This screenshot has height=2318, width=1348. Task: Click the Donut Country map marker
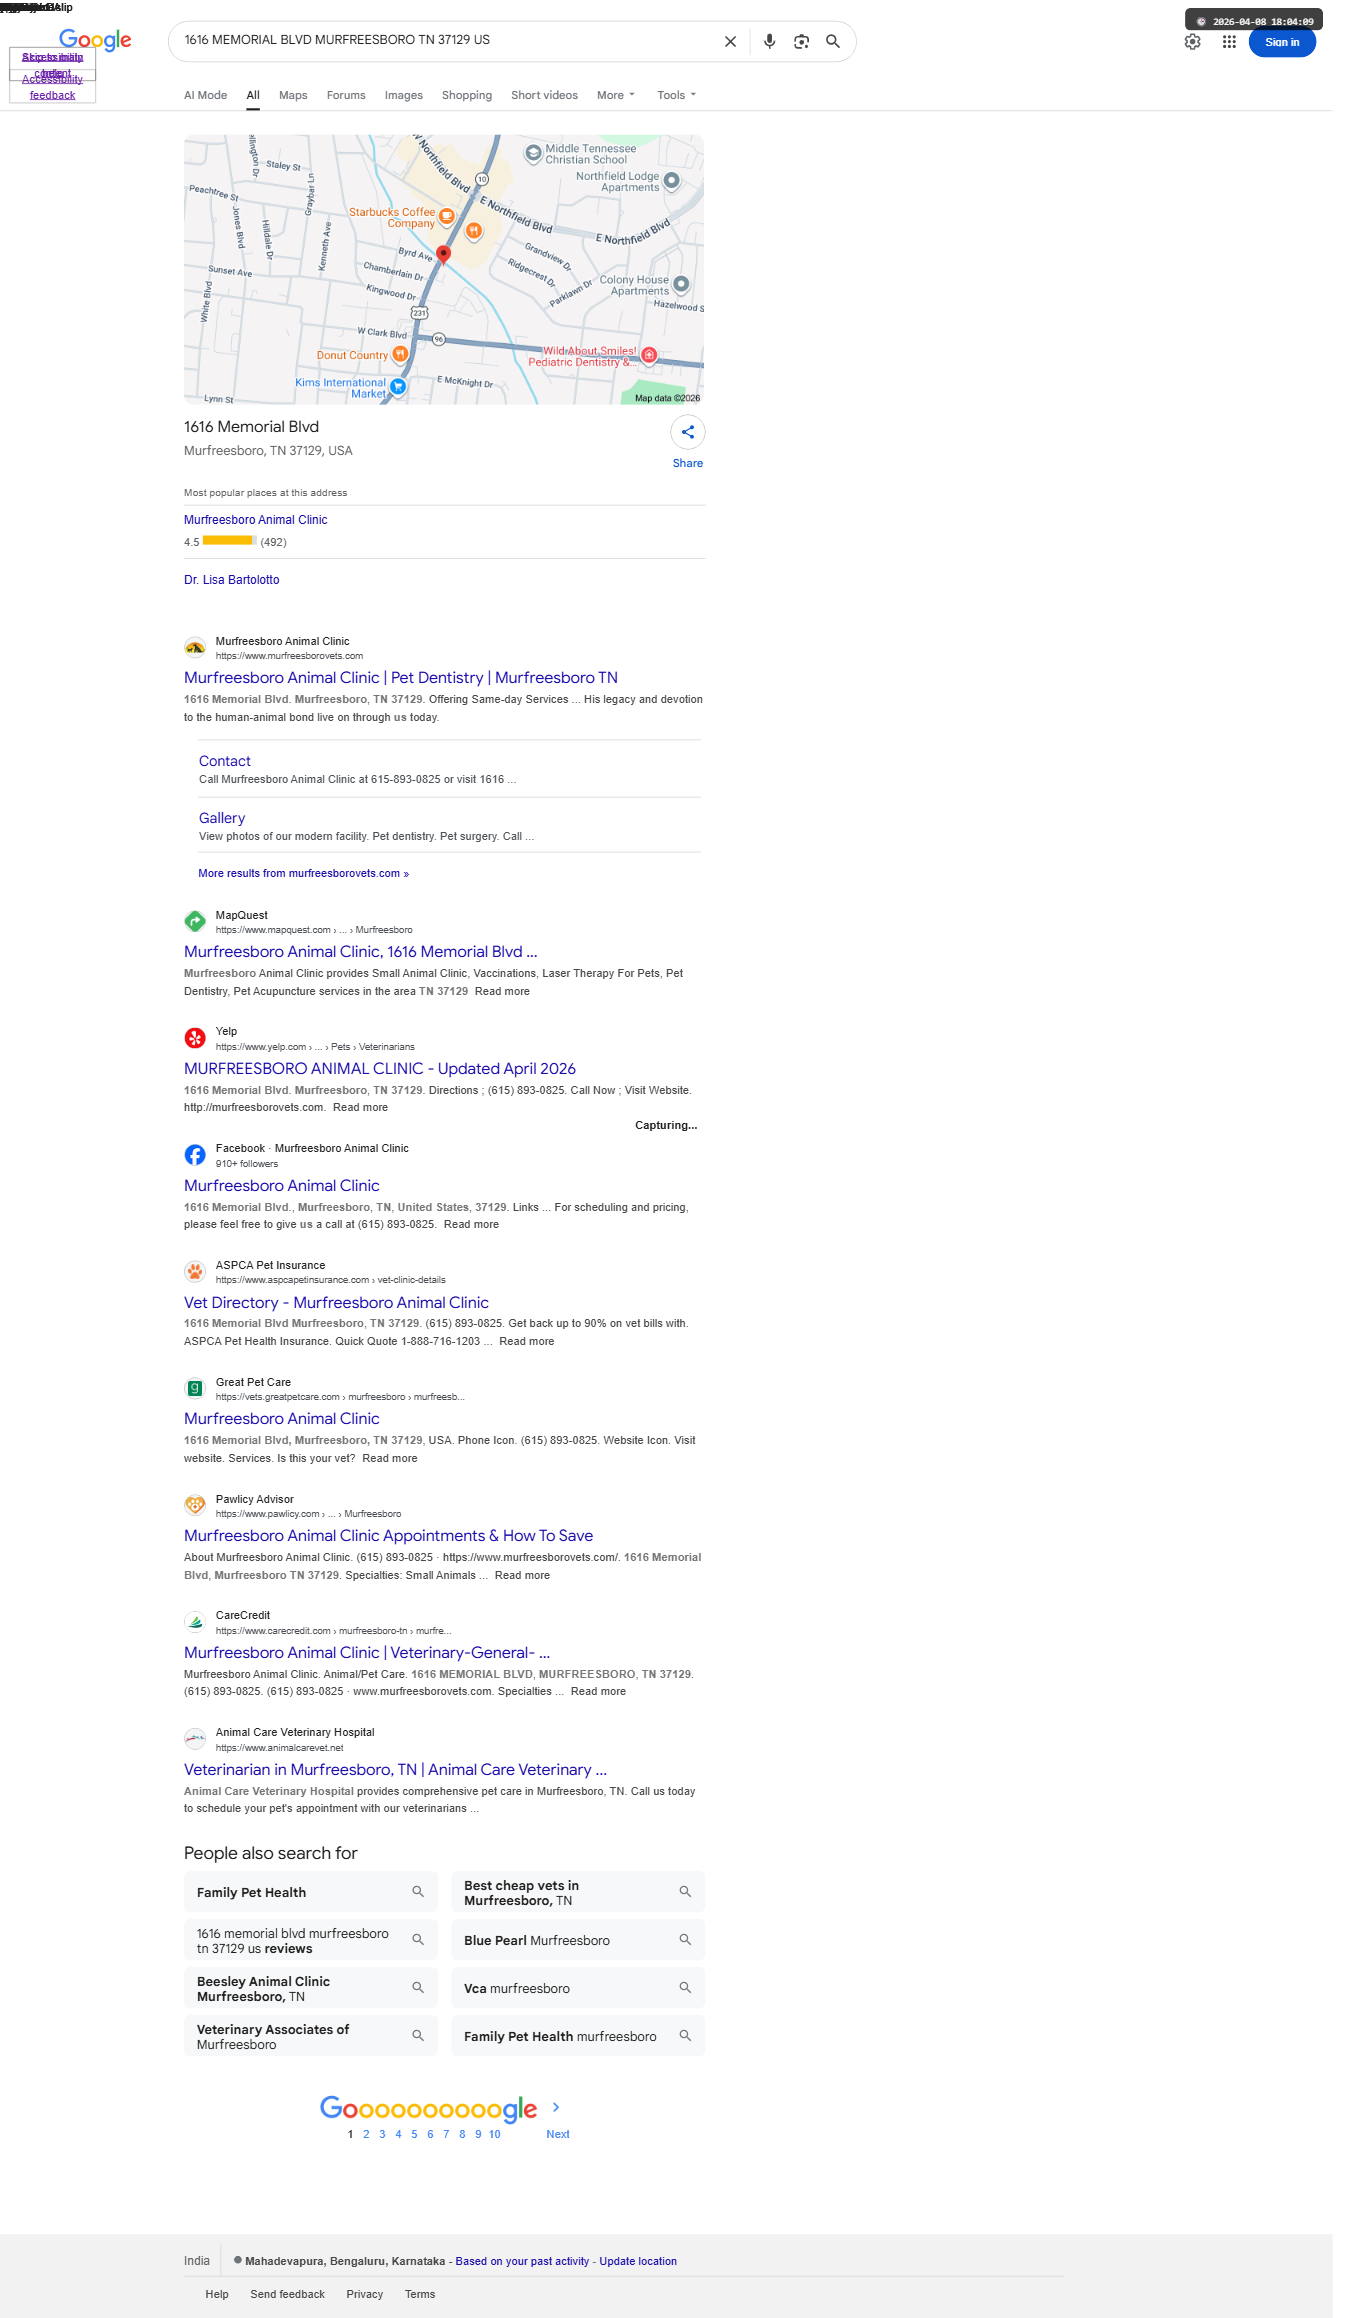pos(400,354)
